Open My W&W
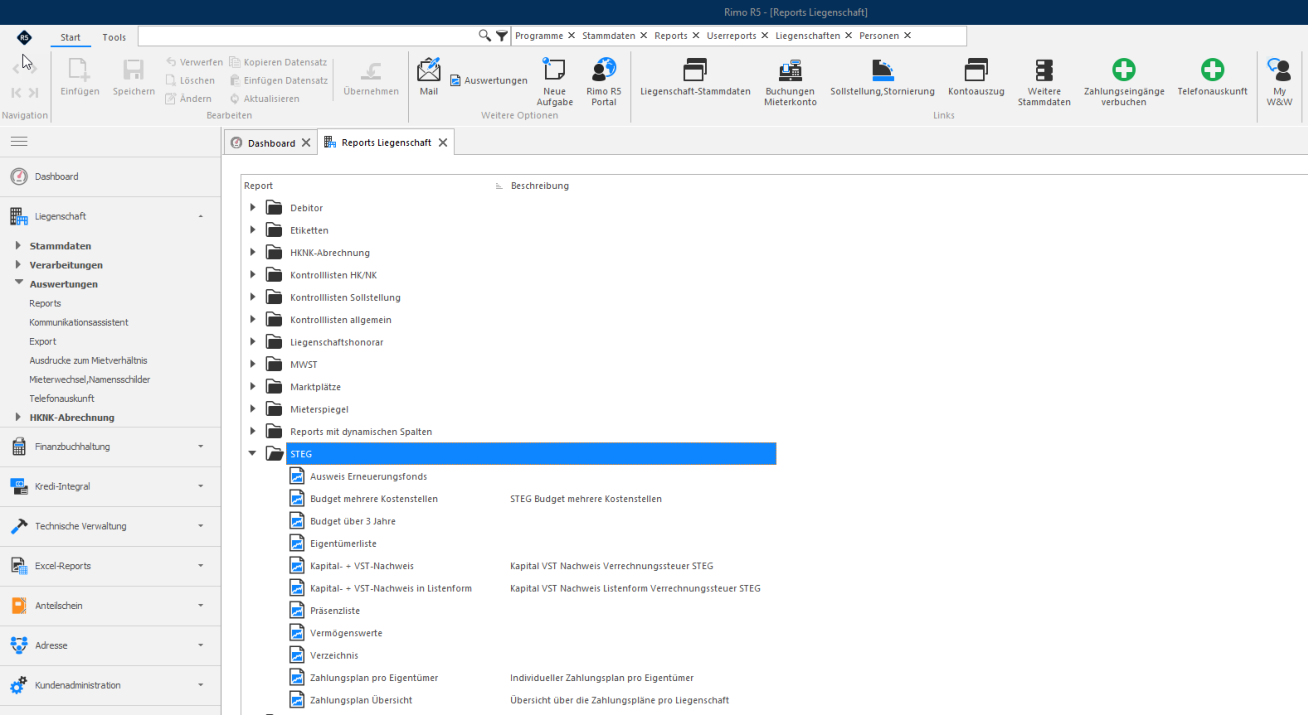1309x715 pixels. [x=1279, y=81]
